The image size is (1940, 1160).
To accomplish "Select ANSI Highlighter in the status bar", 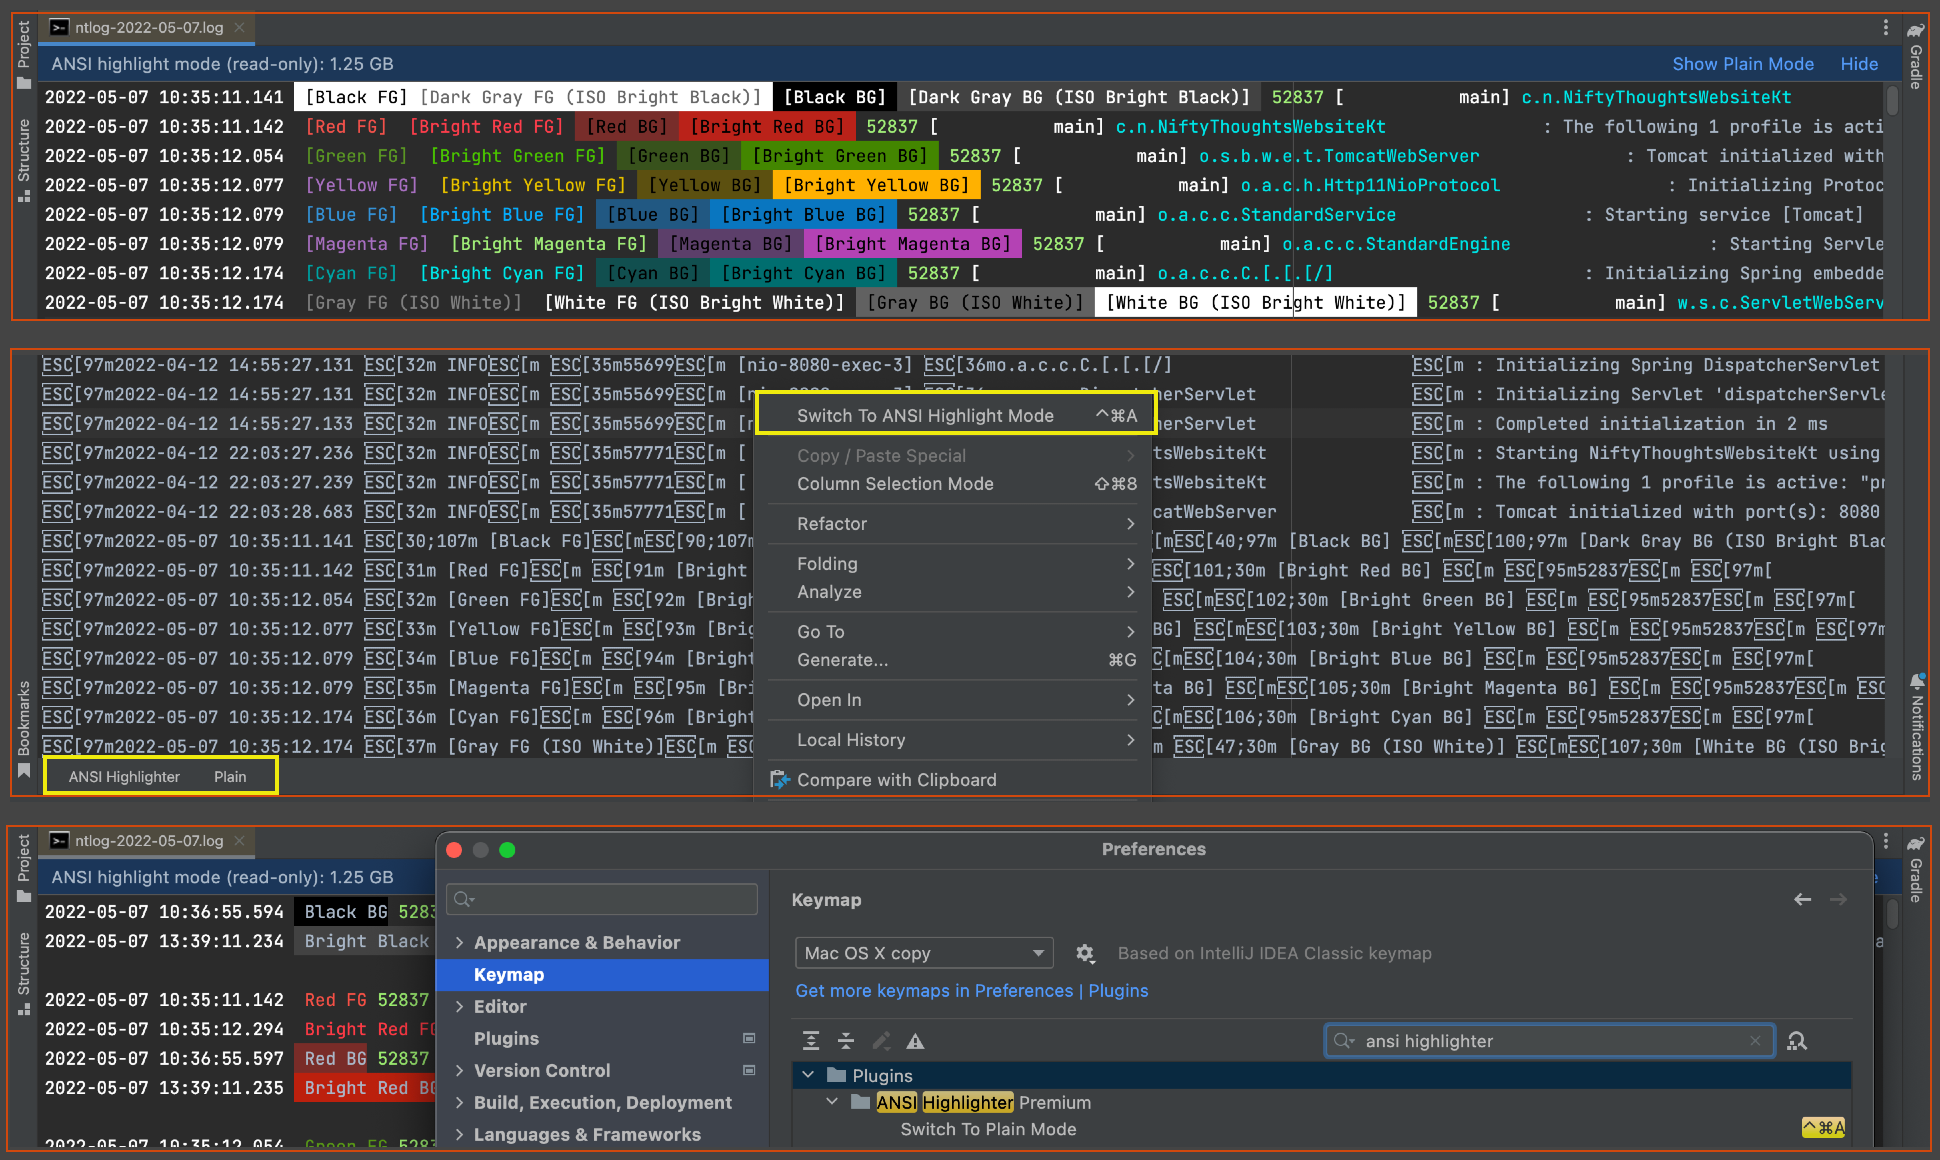I will [x=122, y=776].
